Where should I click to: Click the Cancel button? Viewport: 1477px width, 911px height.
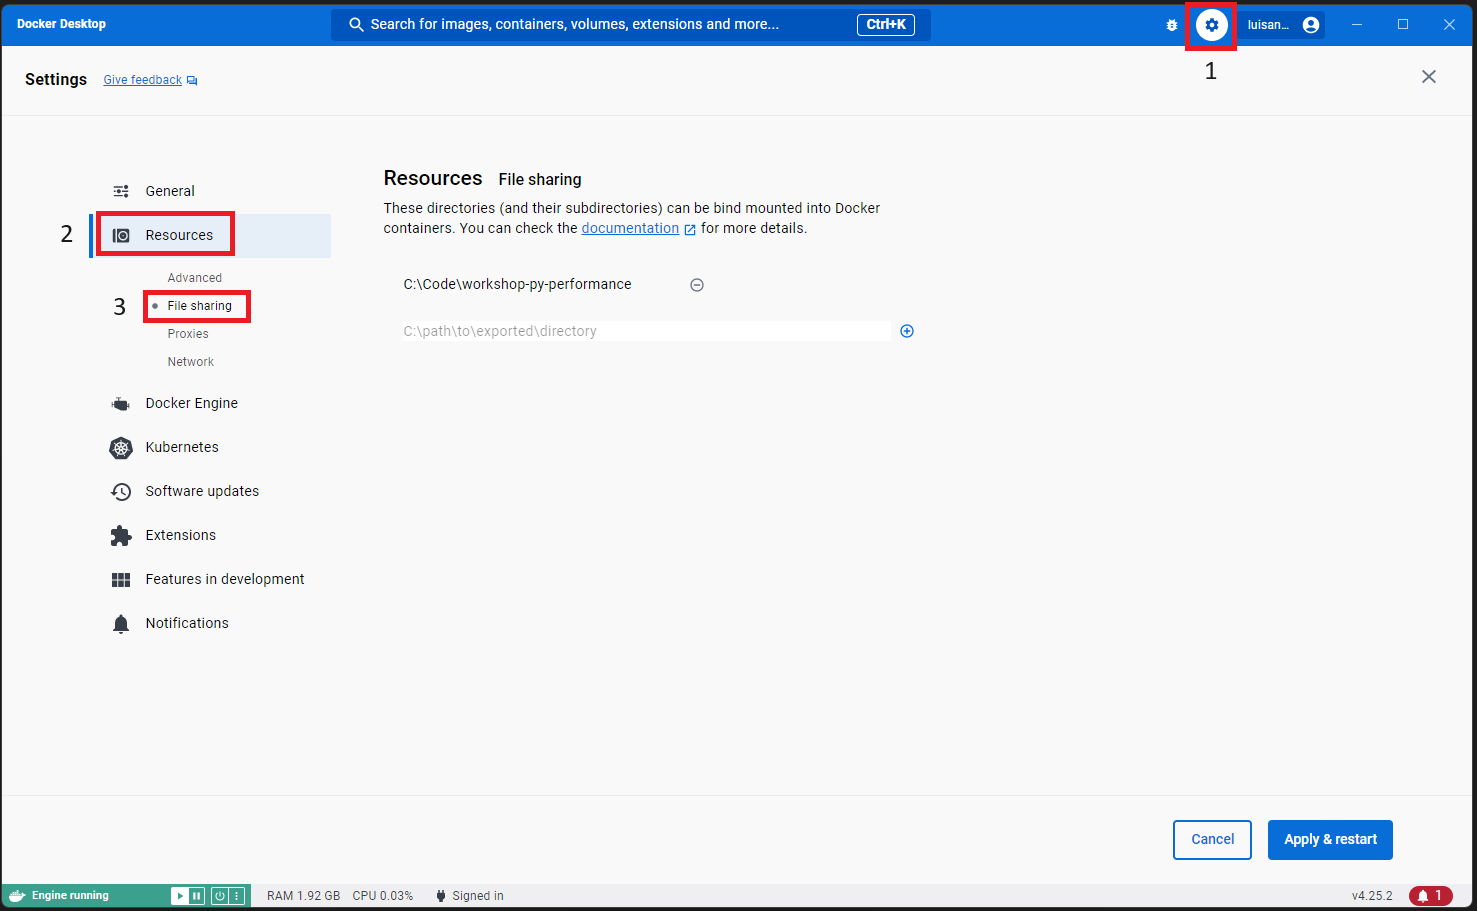1212,840
